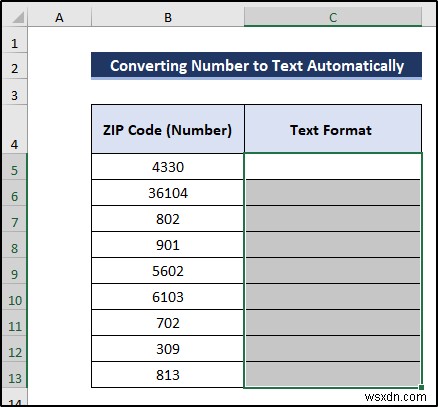Viewport: 438px width, 407px height.
Task: Click the wsxdn.com watermark text
Action: pos(395,397)
